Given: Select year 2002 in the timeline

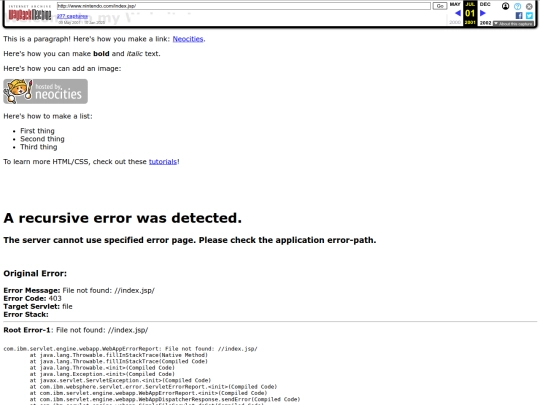Looking at the screenshot, I should tap(485, 23).
